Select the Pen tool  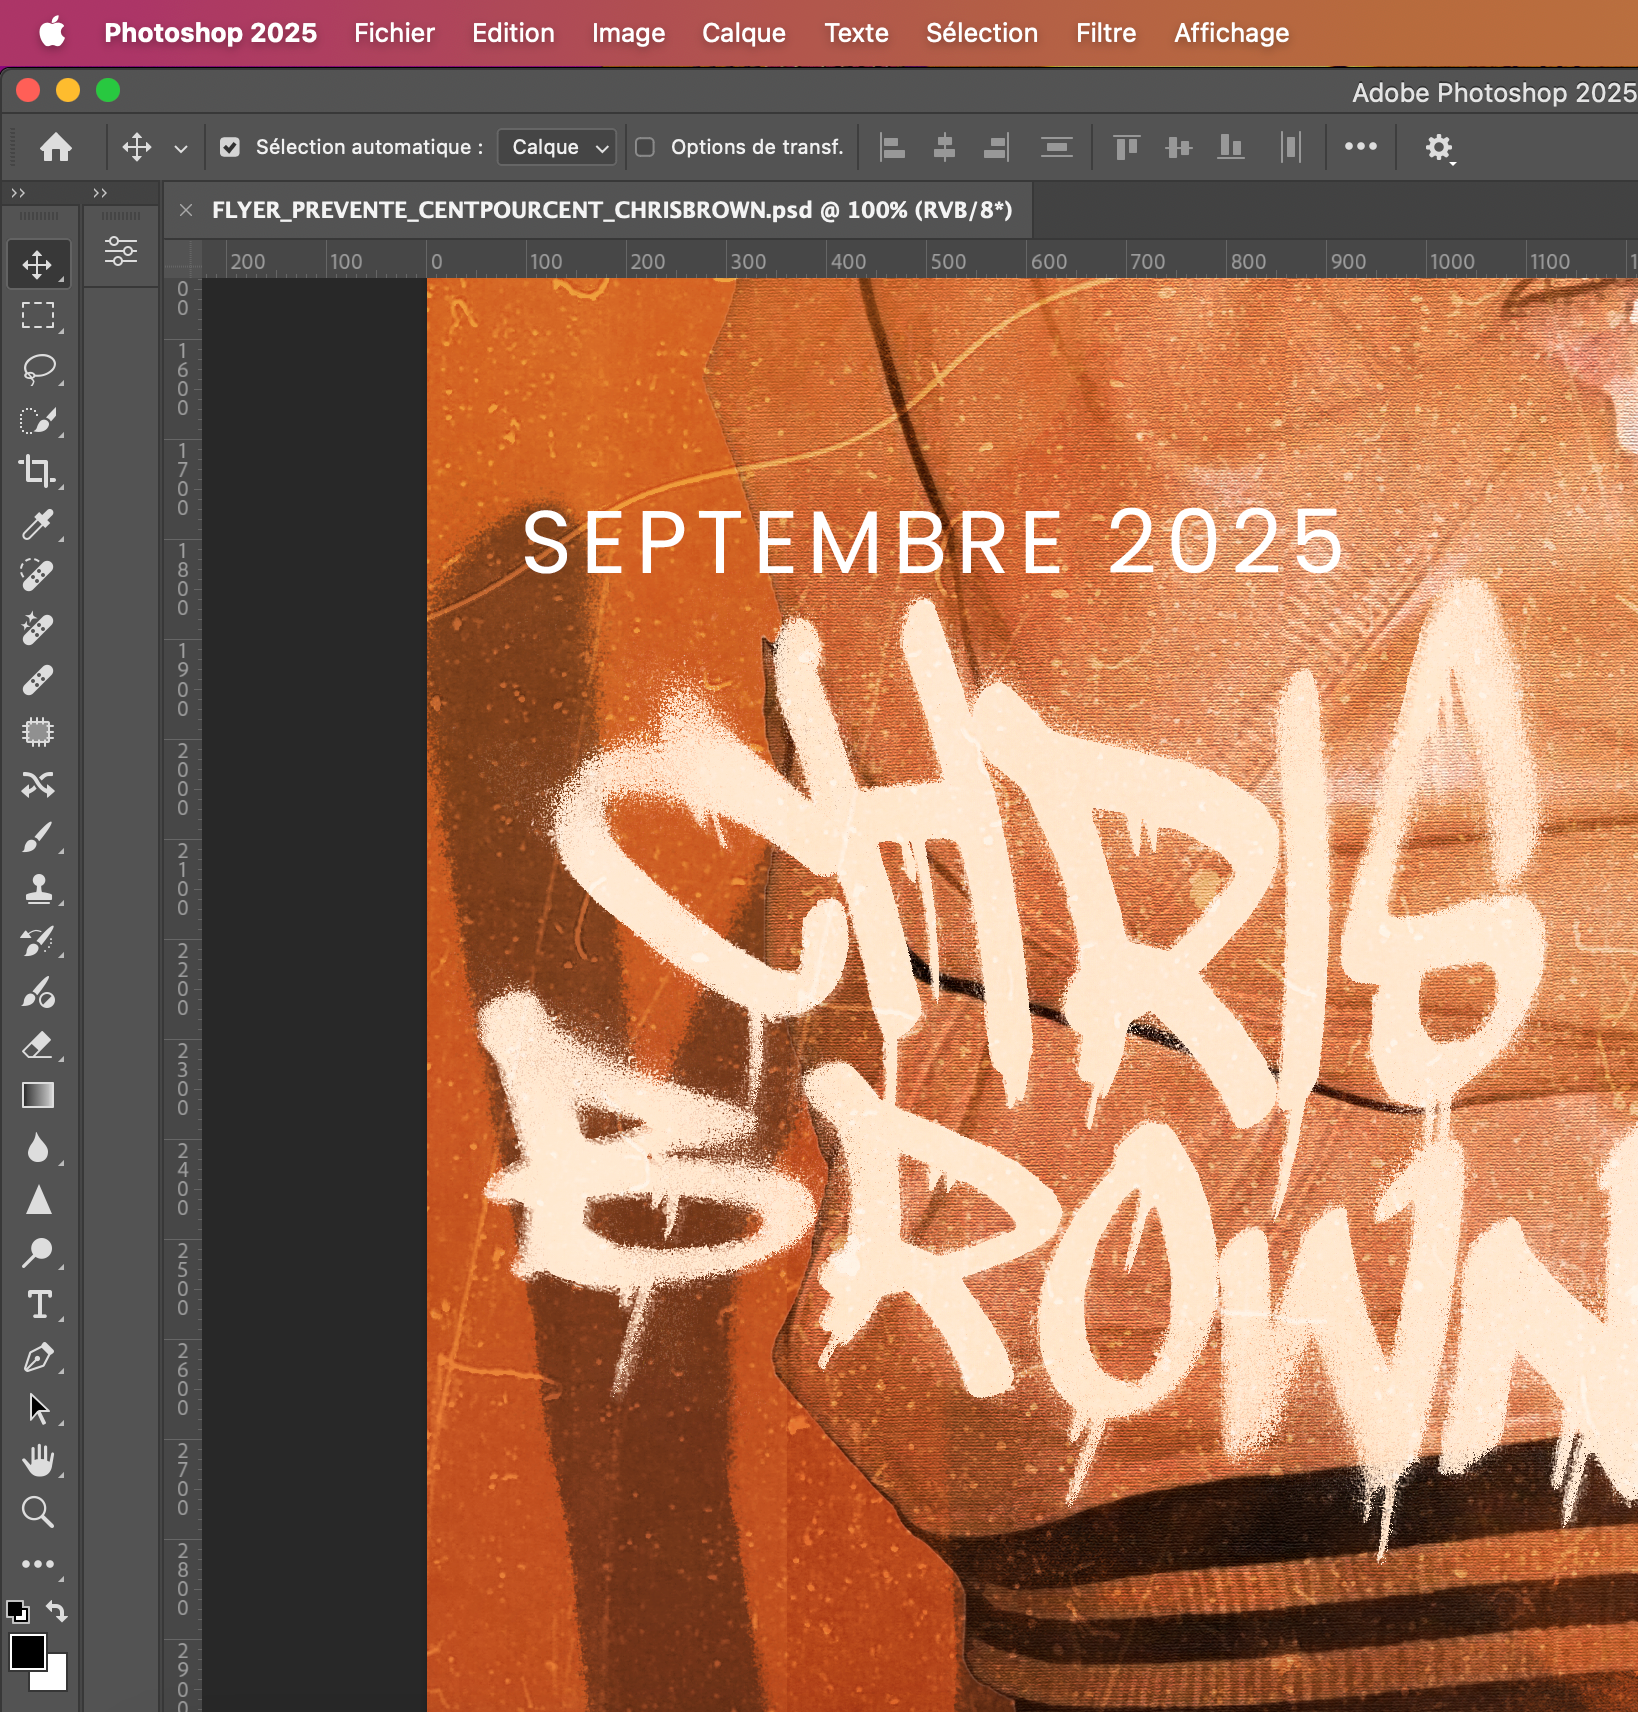pyautogui.click(x=38, y=1356)
